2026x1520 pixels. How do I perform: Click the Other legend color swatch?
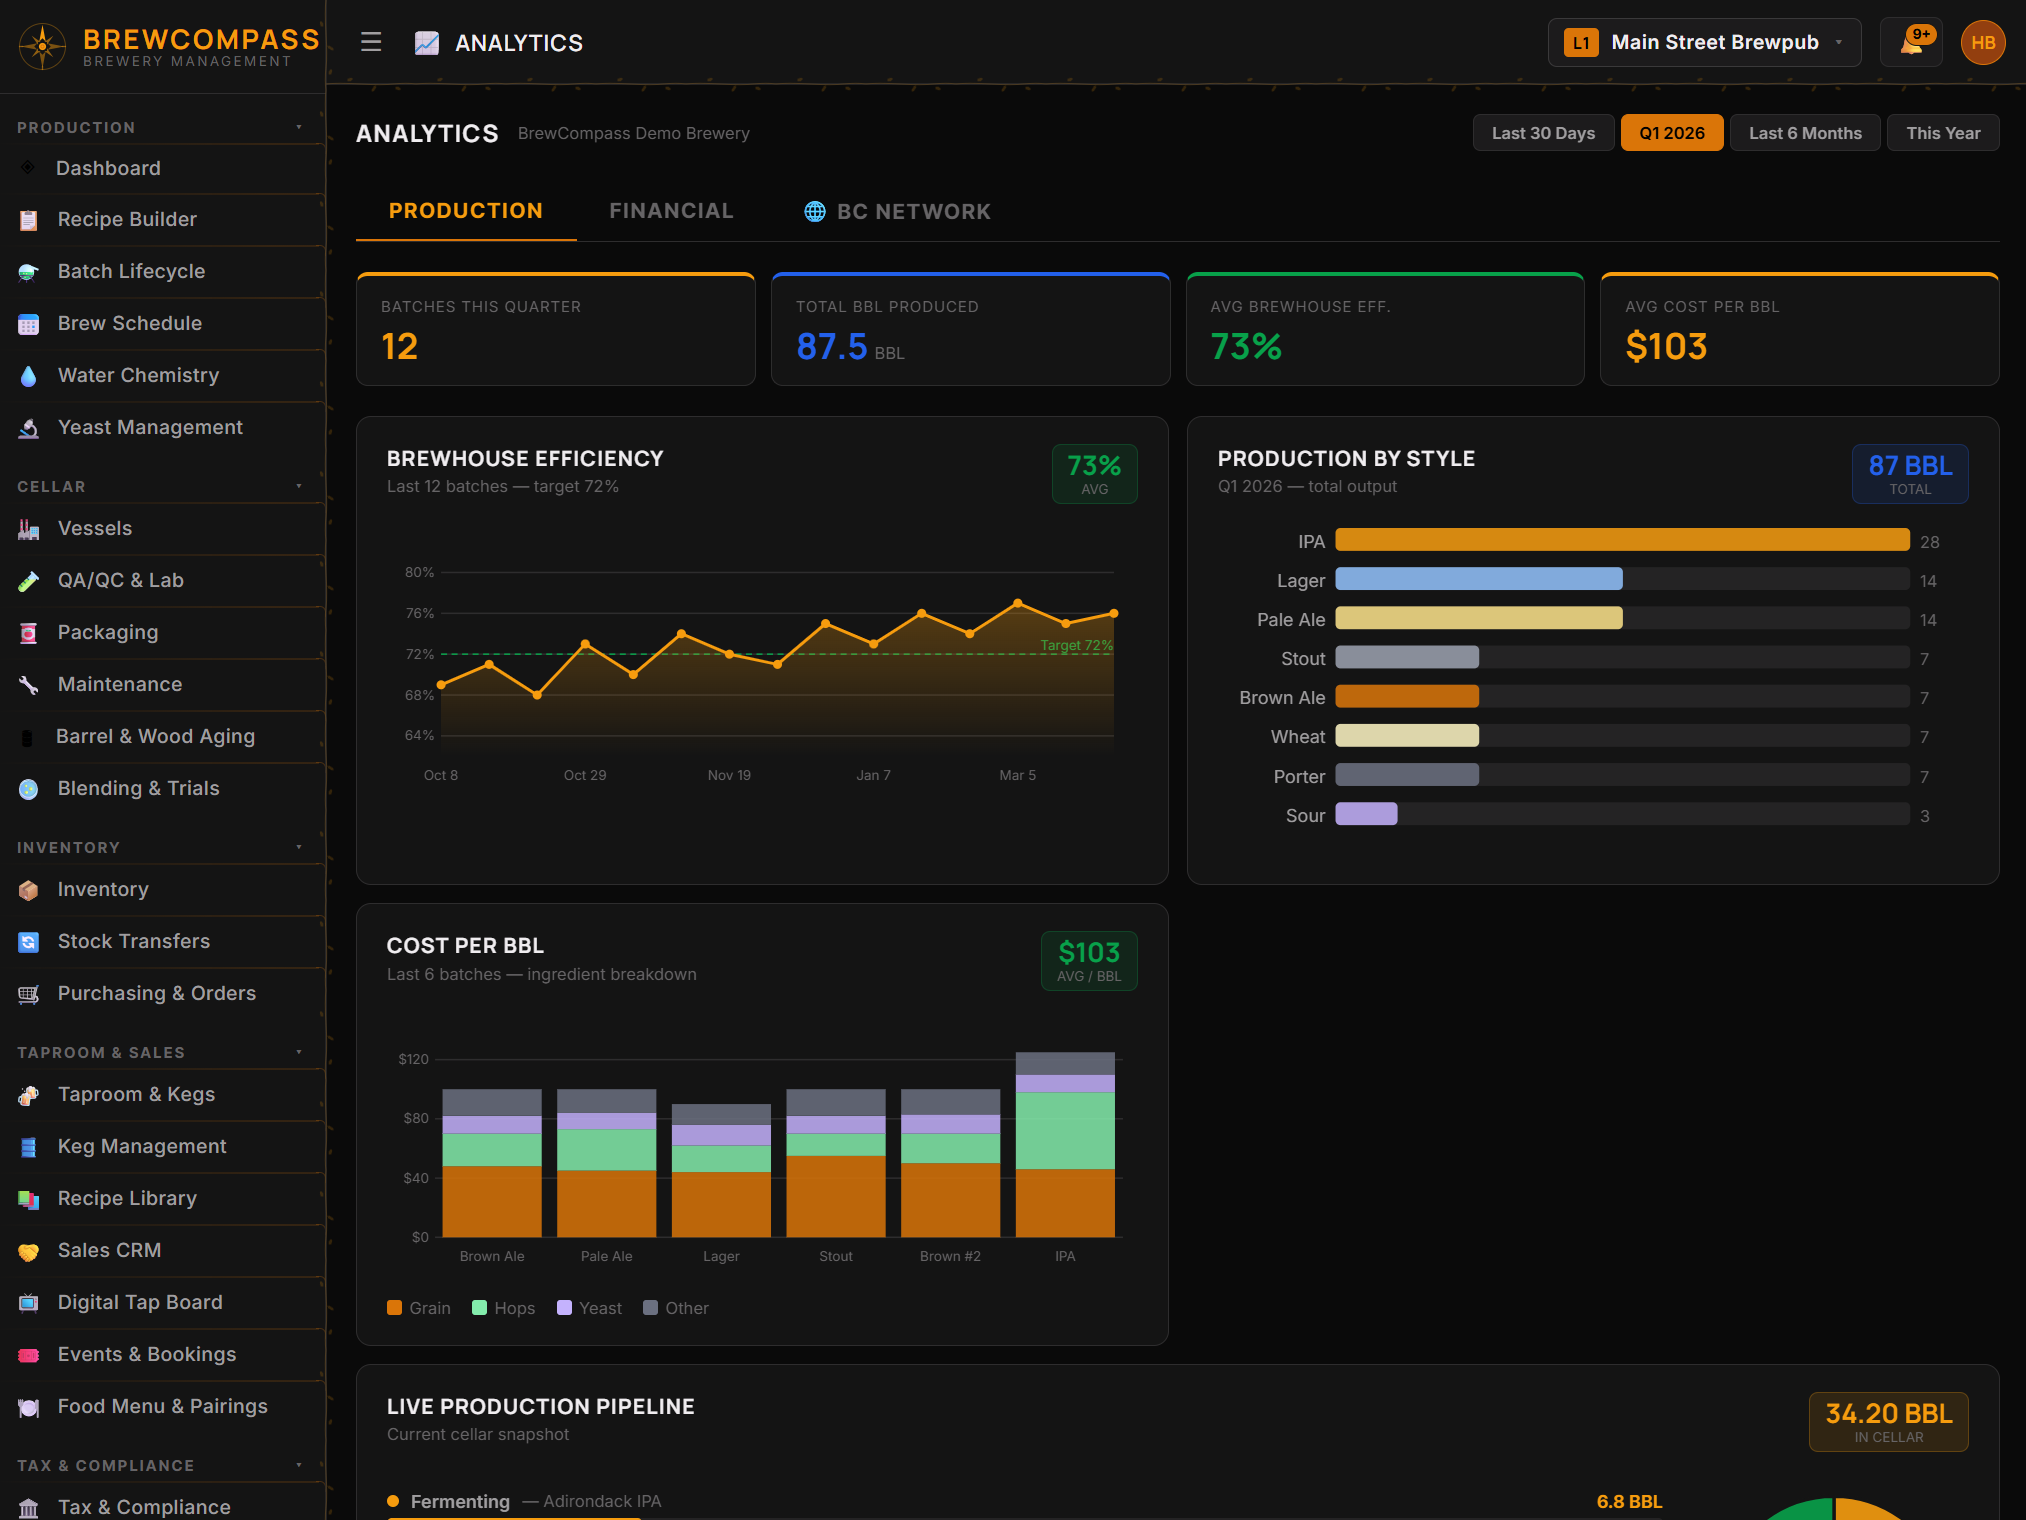pos(650,1308)
